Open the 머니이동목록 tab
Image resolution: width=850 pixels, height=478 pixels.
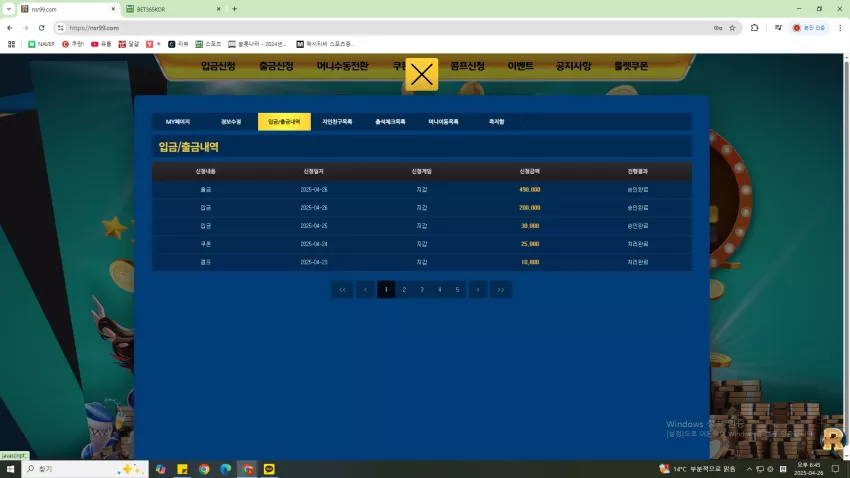pyautogui.click(x=443, y=122)
